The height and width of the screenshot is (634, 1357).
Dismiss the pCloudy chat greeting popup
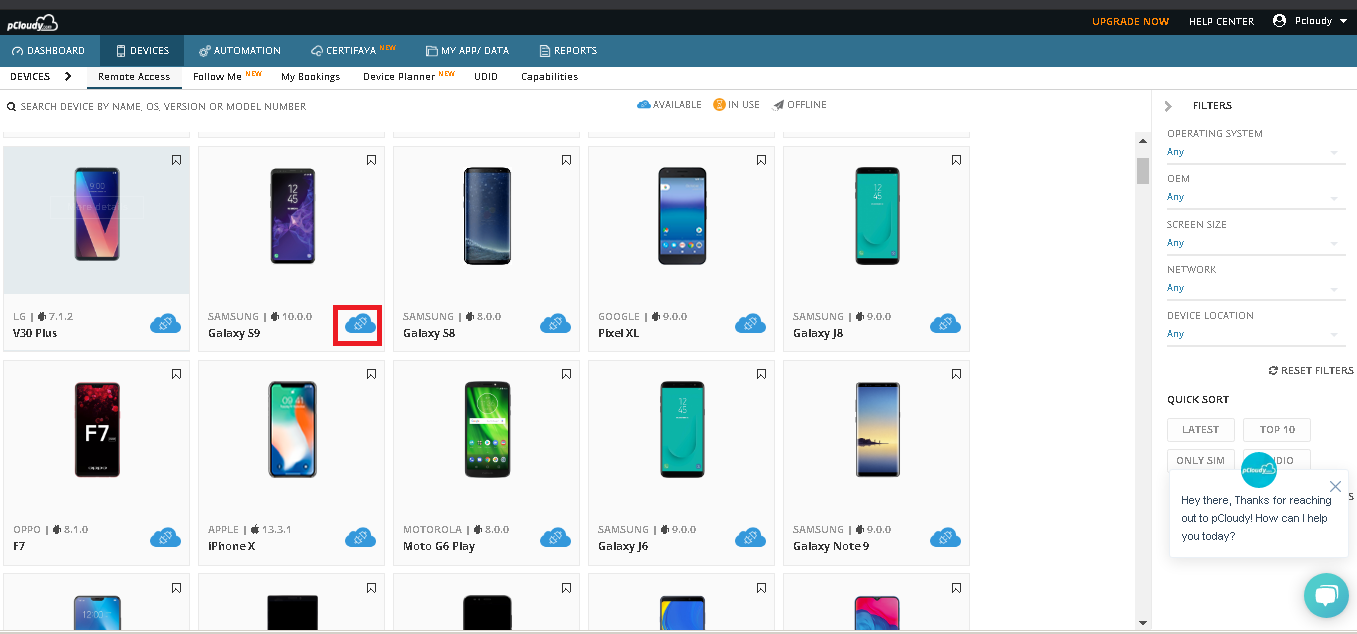(1335, 486)
